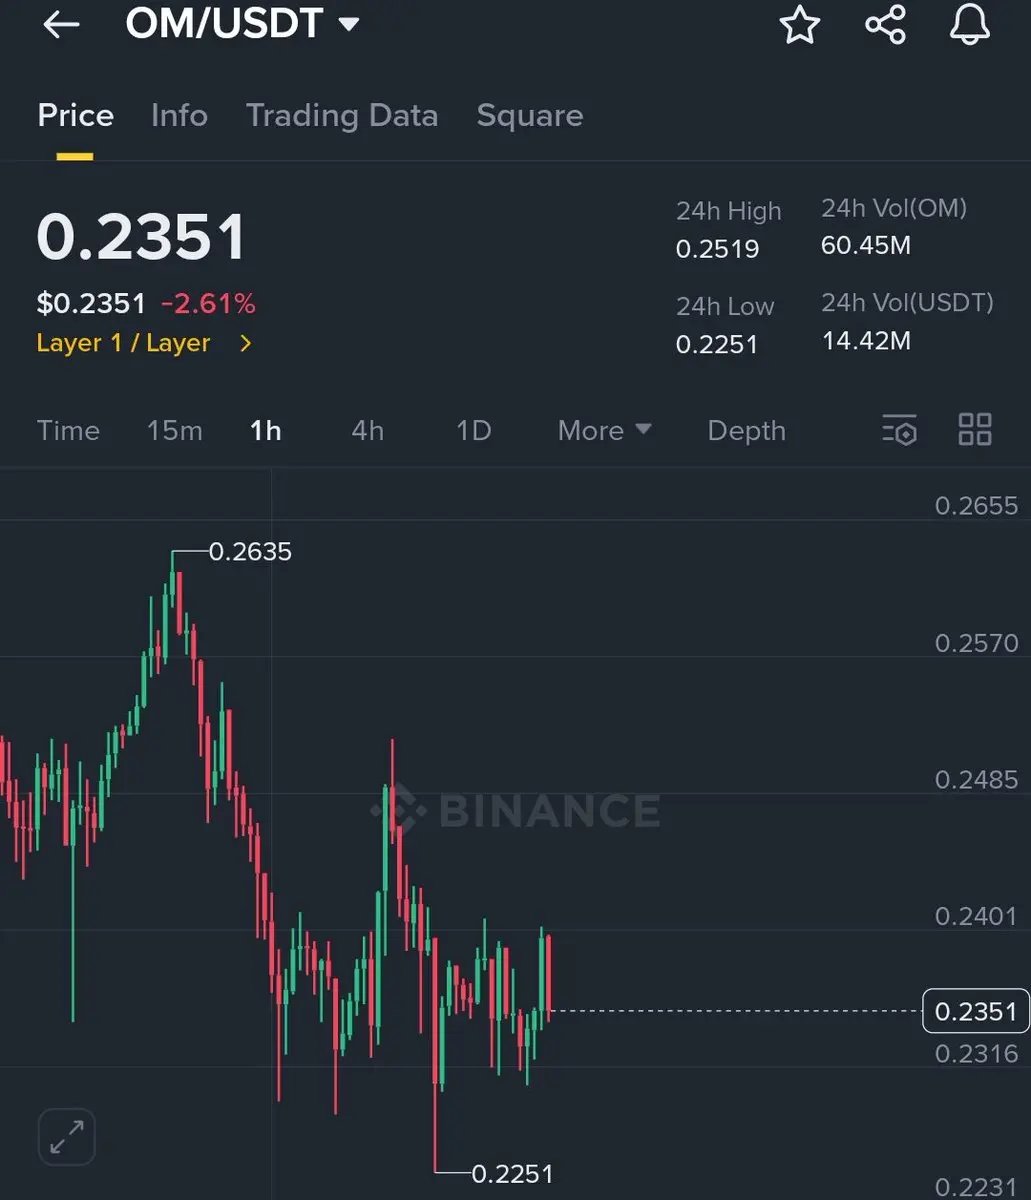The width and height of the screenshot is (1031, 1200).
Task: Click the 24h Low value 0.2251
Action: point(717,345)
